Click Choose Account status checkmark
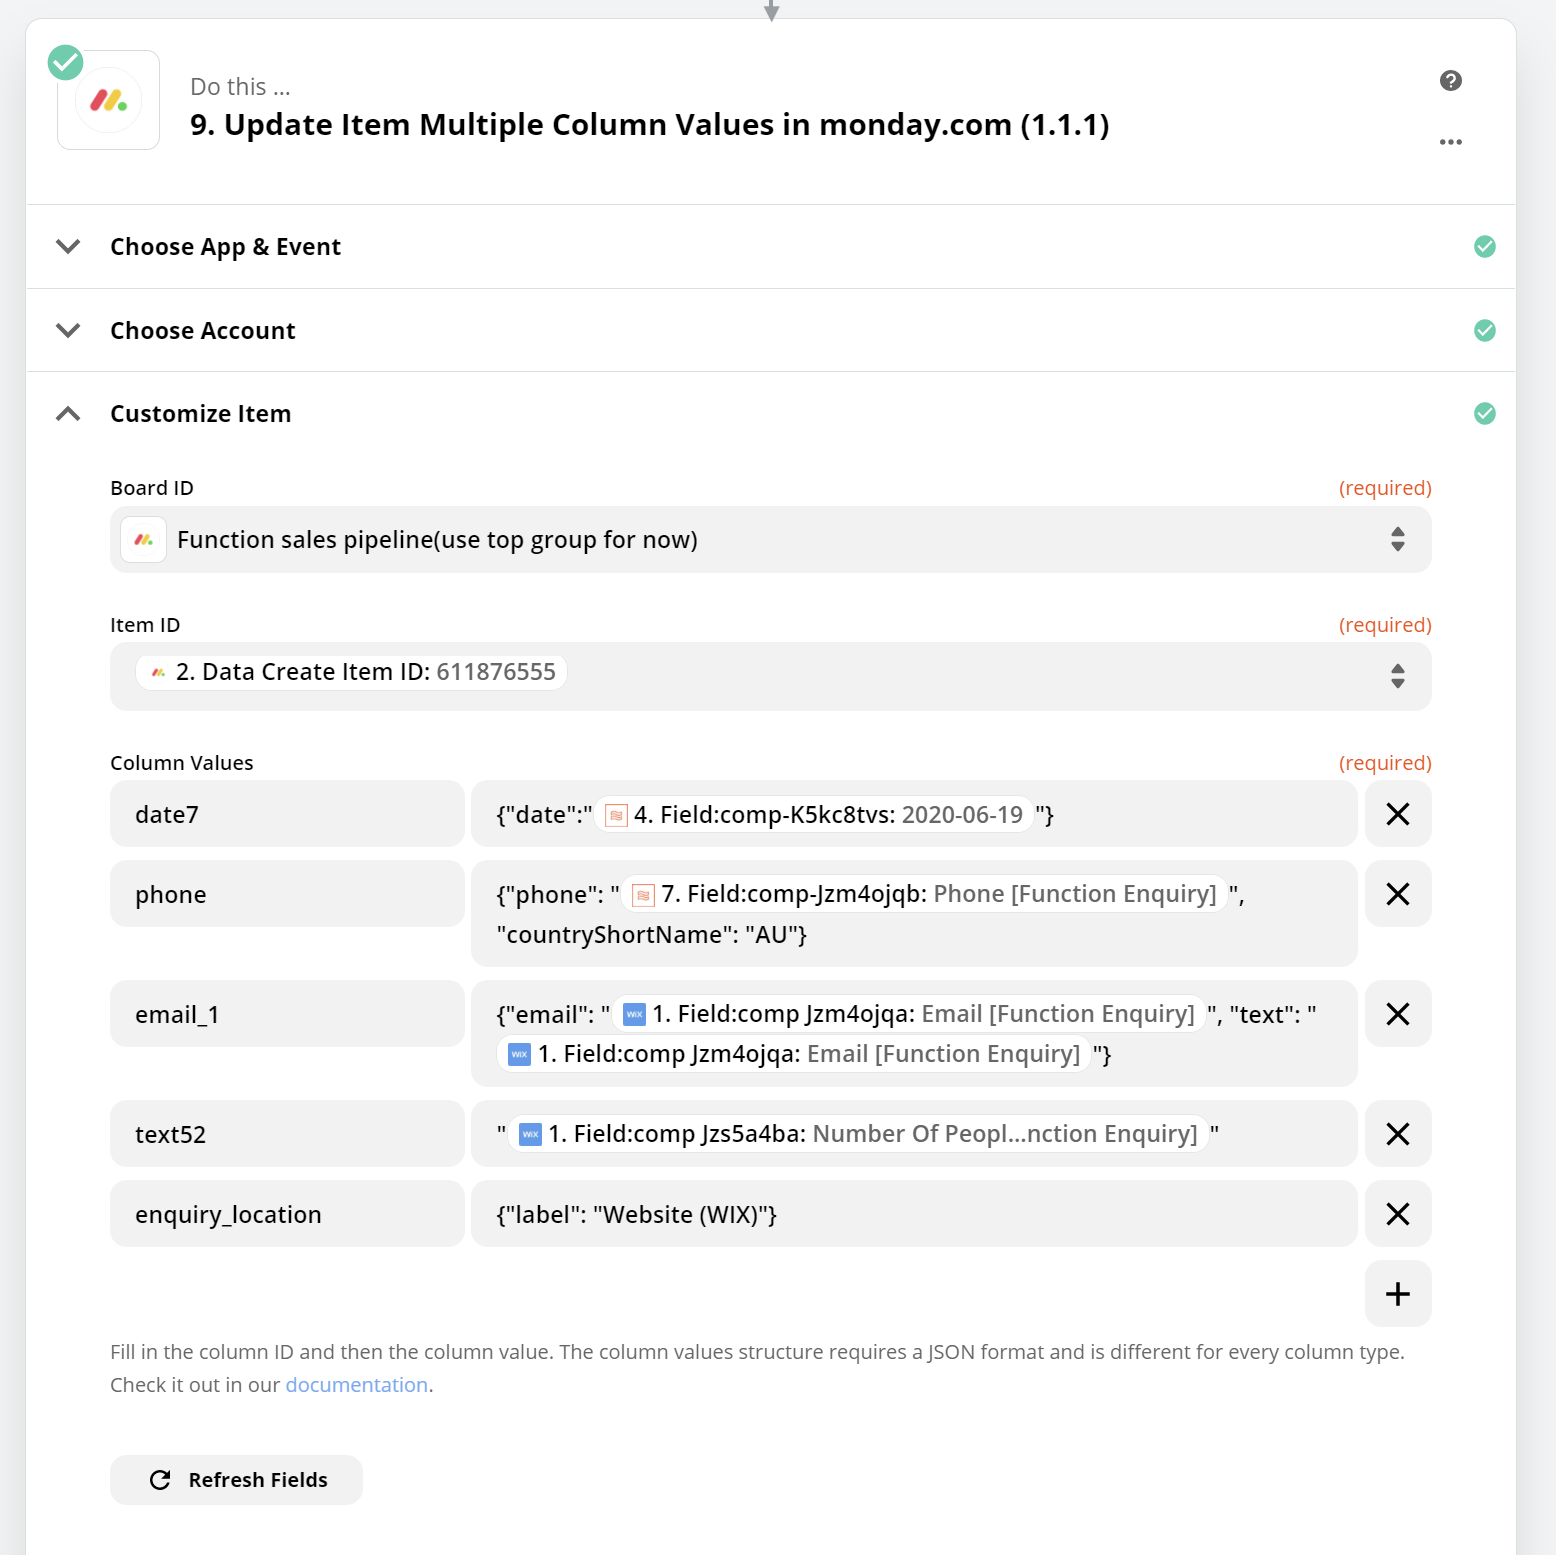The width and height of the screenshot is (1556, 1555). point(1484,330)
